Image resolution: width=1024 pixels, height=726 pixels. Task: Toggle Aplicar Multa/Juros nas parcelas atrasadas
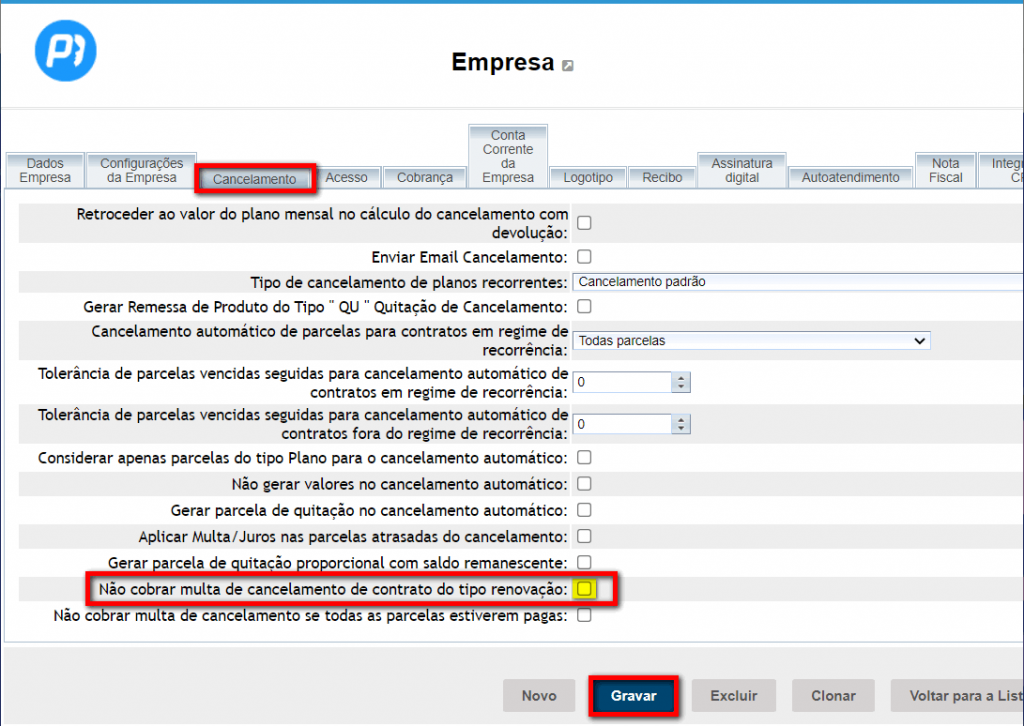pos(584,536)
